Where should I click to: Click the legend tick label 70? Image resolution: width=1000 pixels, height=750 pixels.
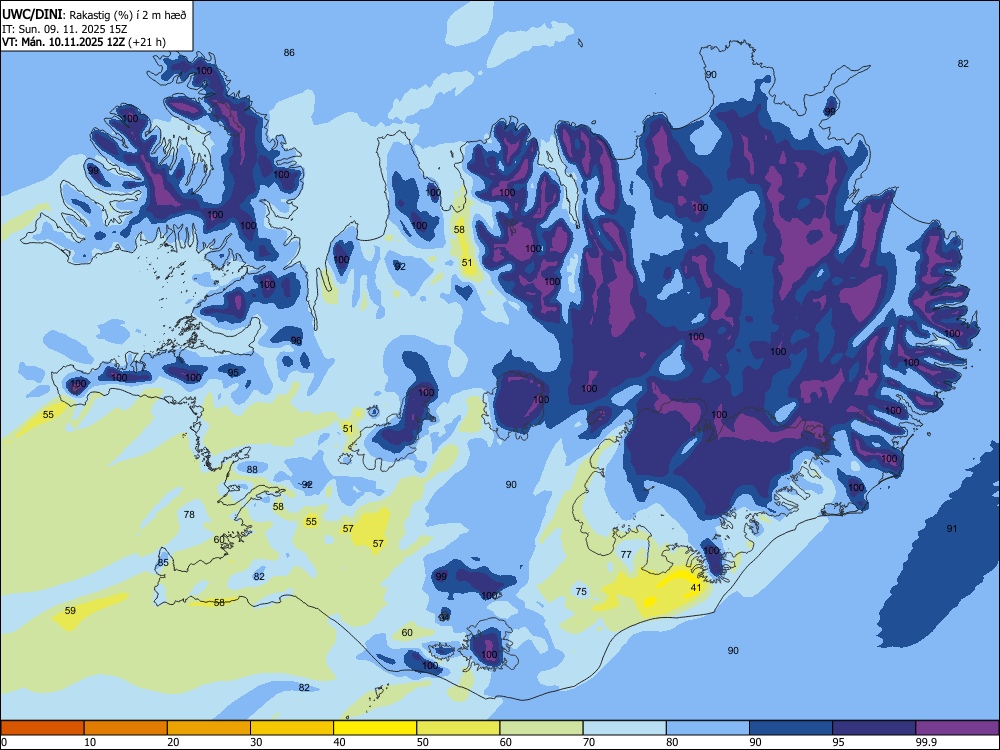589,742
